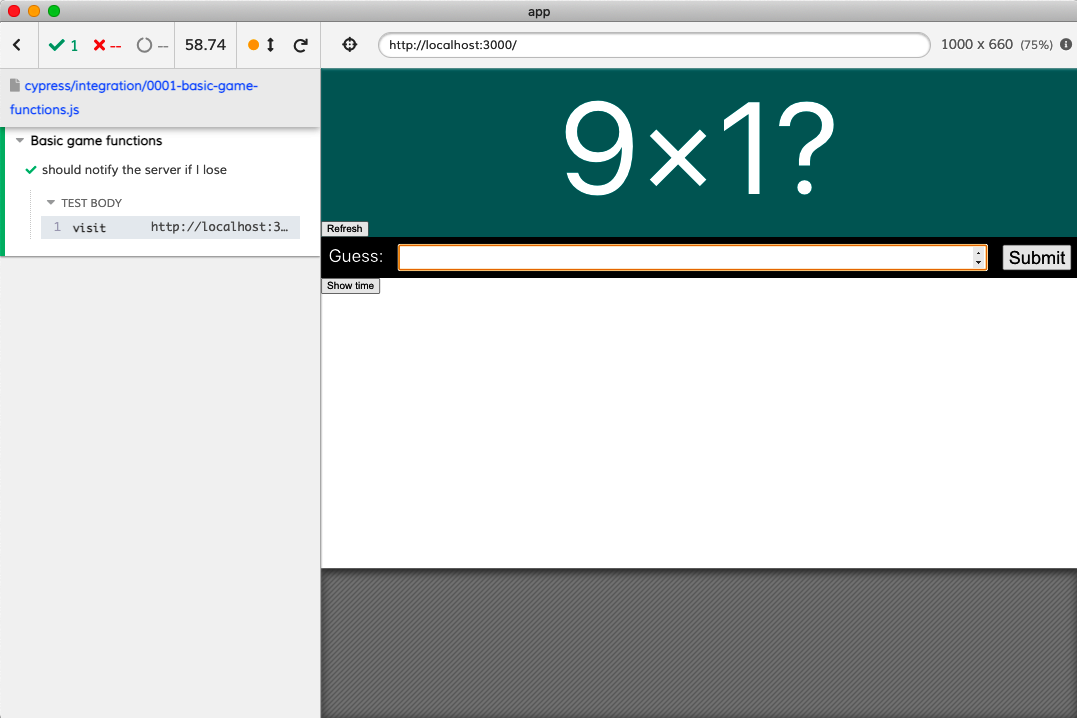Open the viewport size info icon
The width and height of the screenshot is (1077, 718).
pyautogui.click(x=1065, y=45)
